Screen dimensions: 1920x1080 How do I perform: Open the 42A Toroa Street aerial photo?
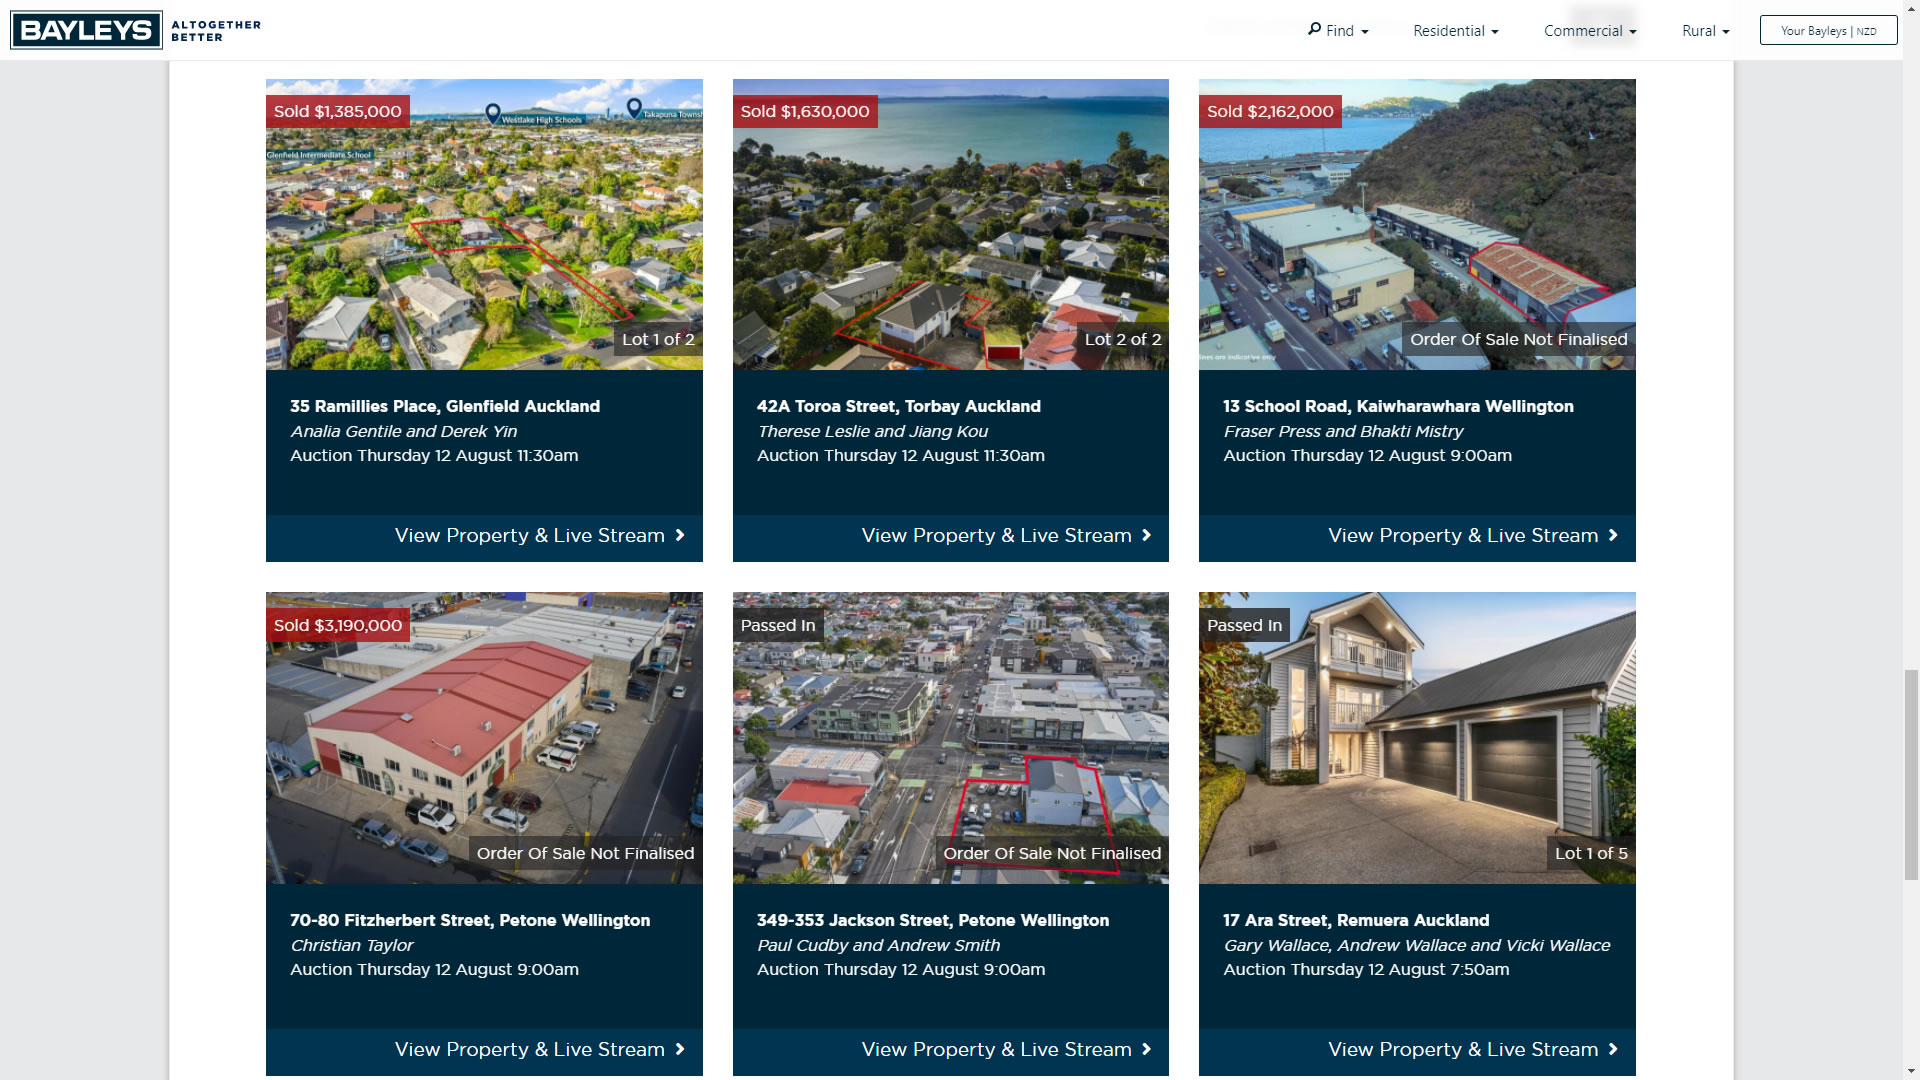tap(950, 225)
